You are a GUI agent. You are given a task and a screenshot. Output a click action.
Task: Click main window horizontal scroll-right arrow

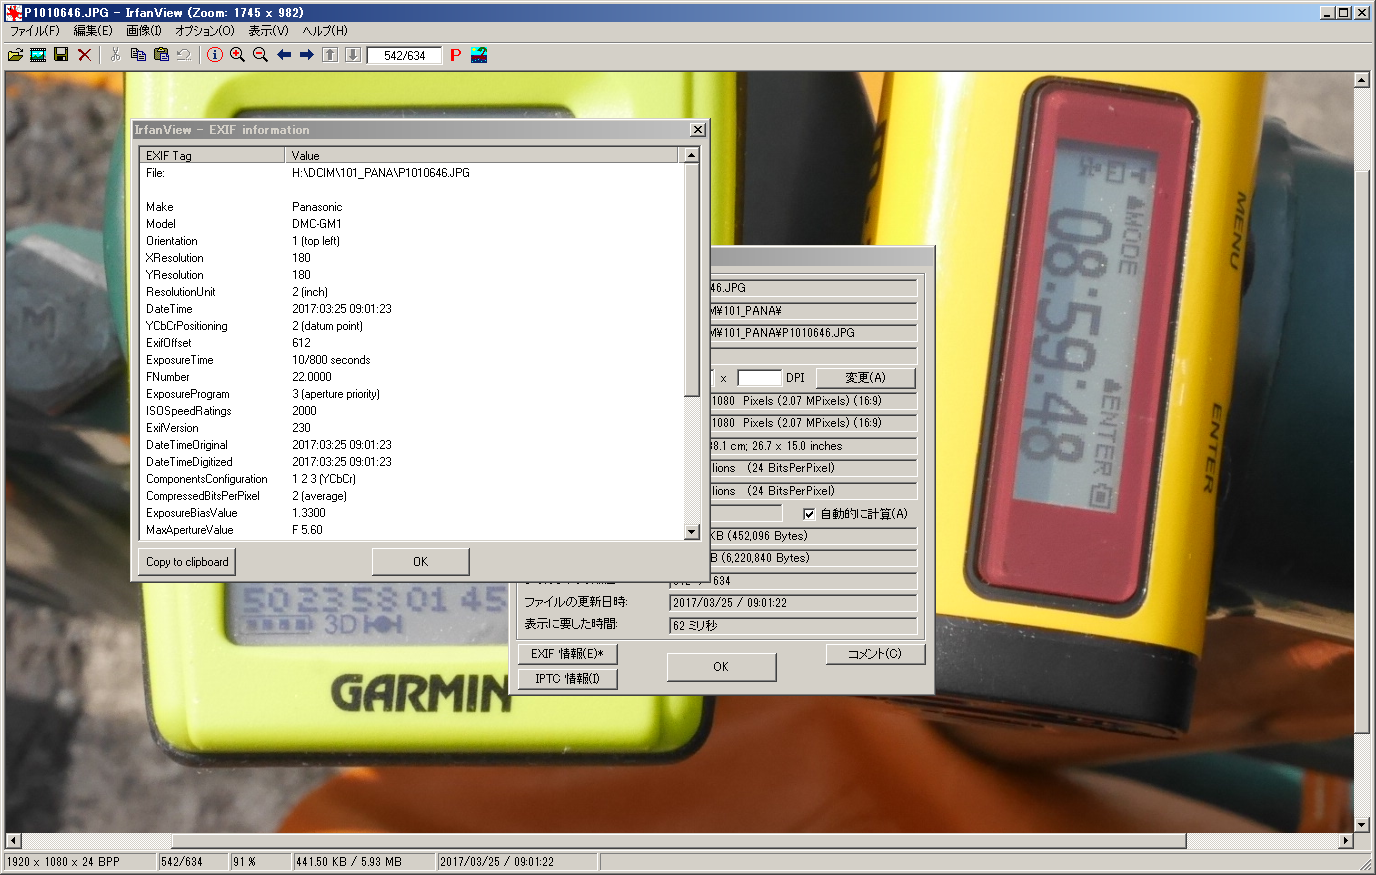tap(1345, 841)
